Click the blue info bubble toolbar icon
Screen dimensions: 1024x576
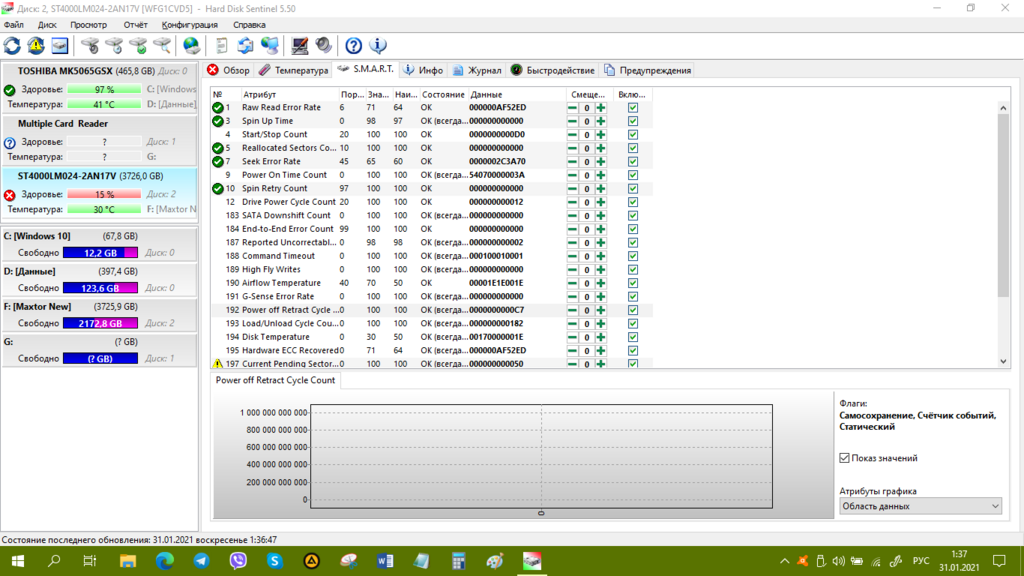coord(378,46)
